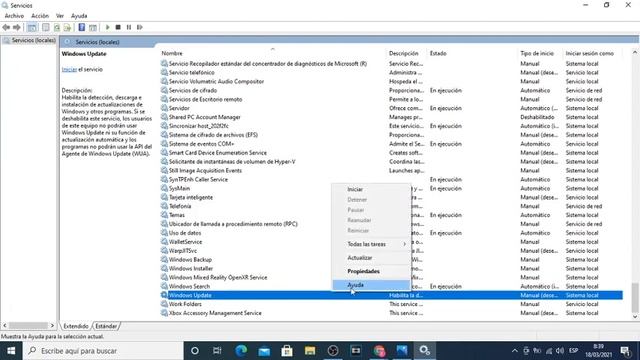Open Google Chrome from the taskbar

tap(379, 351)
